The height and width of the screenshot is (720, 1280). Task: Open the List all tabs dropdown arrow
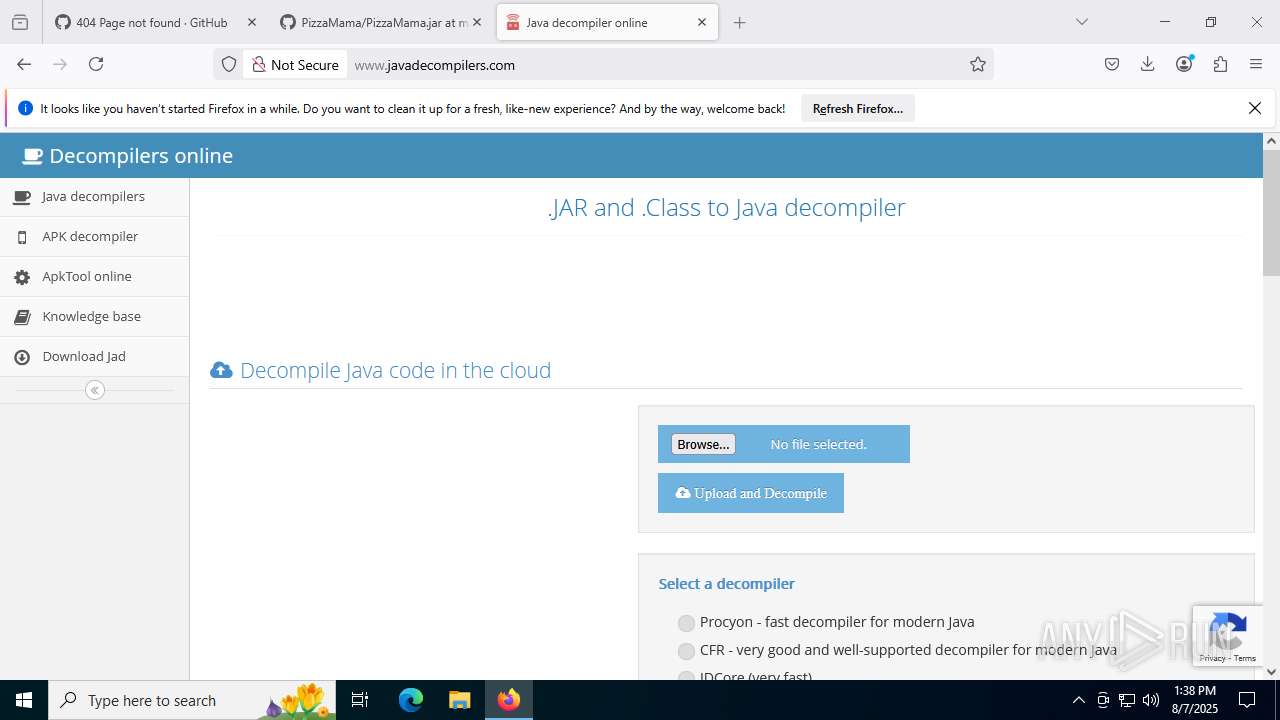click(x=1082, y=22)
